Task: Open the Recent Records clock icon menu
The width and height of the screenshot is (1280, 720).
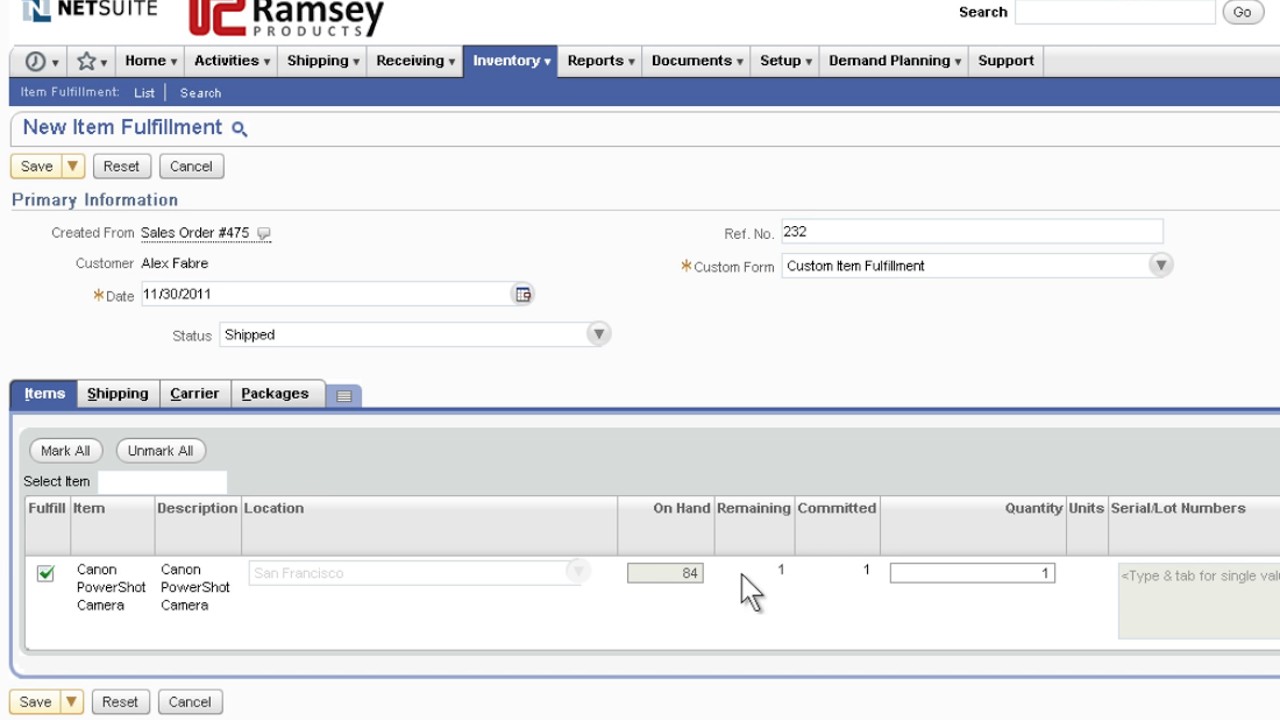Action: [x=40, y=61]
